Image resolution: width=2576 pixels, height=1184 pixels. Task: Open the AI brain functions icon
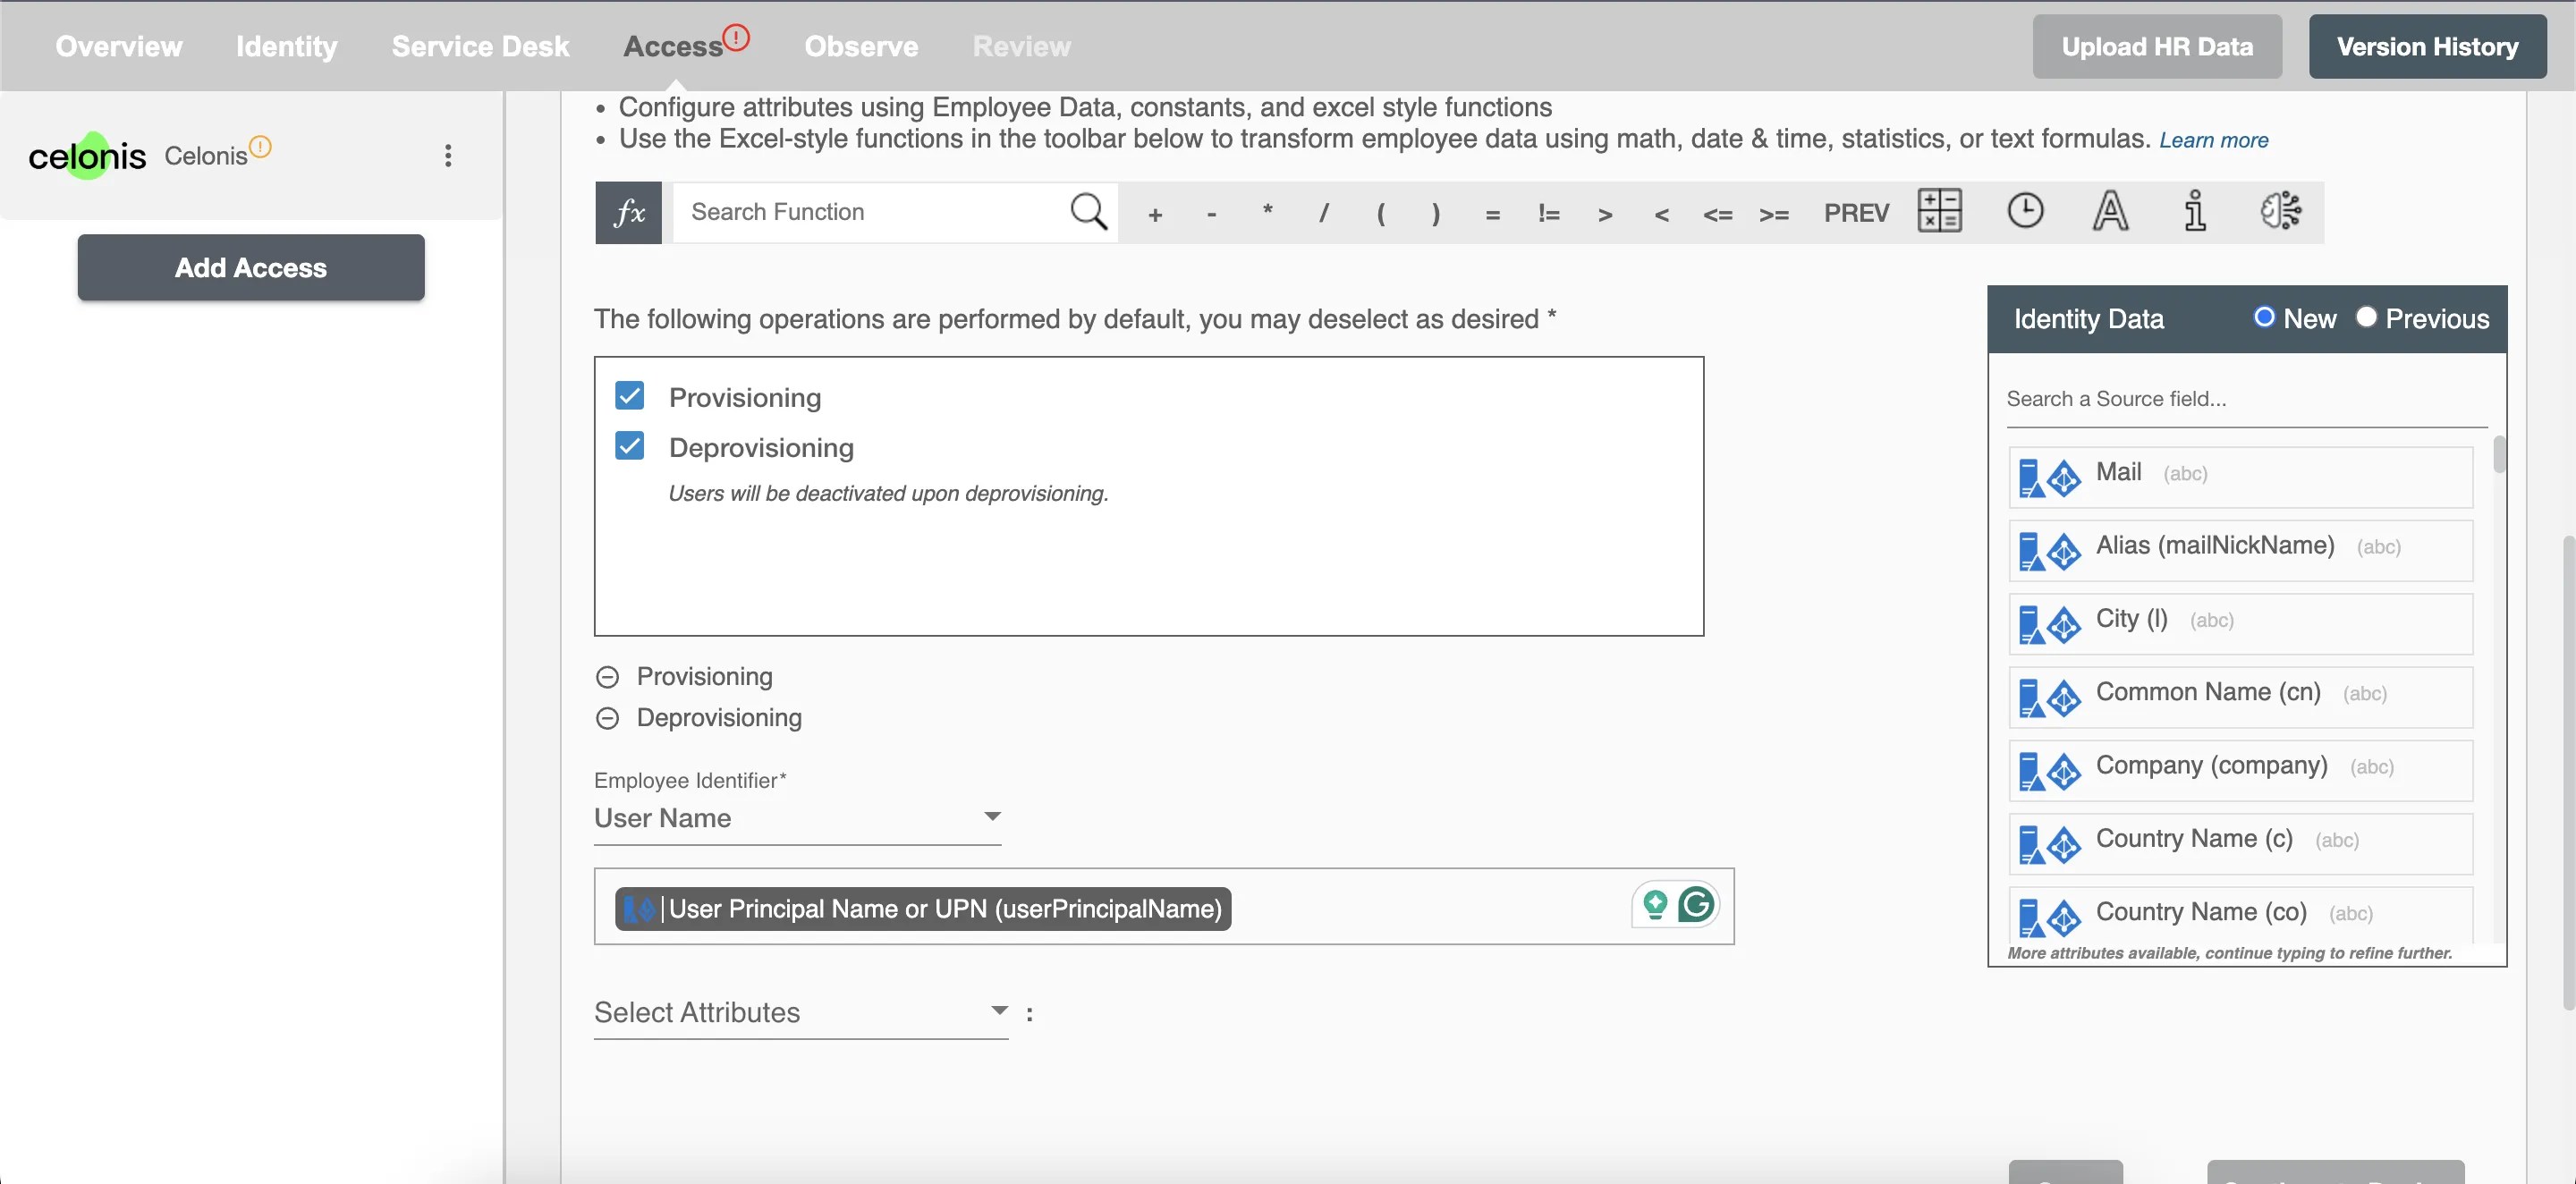(2281, 211)
